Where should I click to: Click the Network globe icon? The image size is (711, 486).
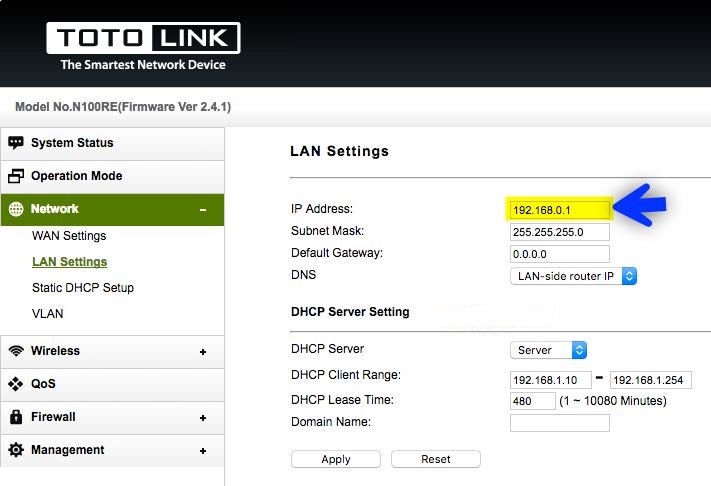(16, 209)
